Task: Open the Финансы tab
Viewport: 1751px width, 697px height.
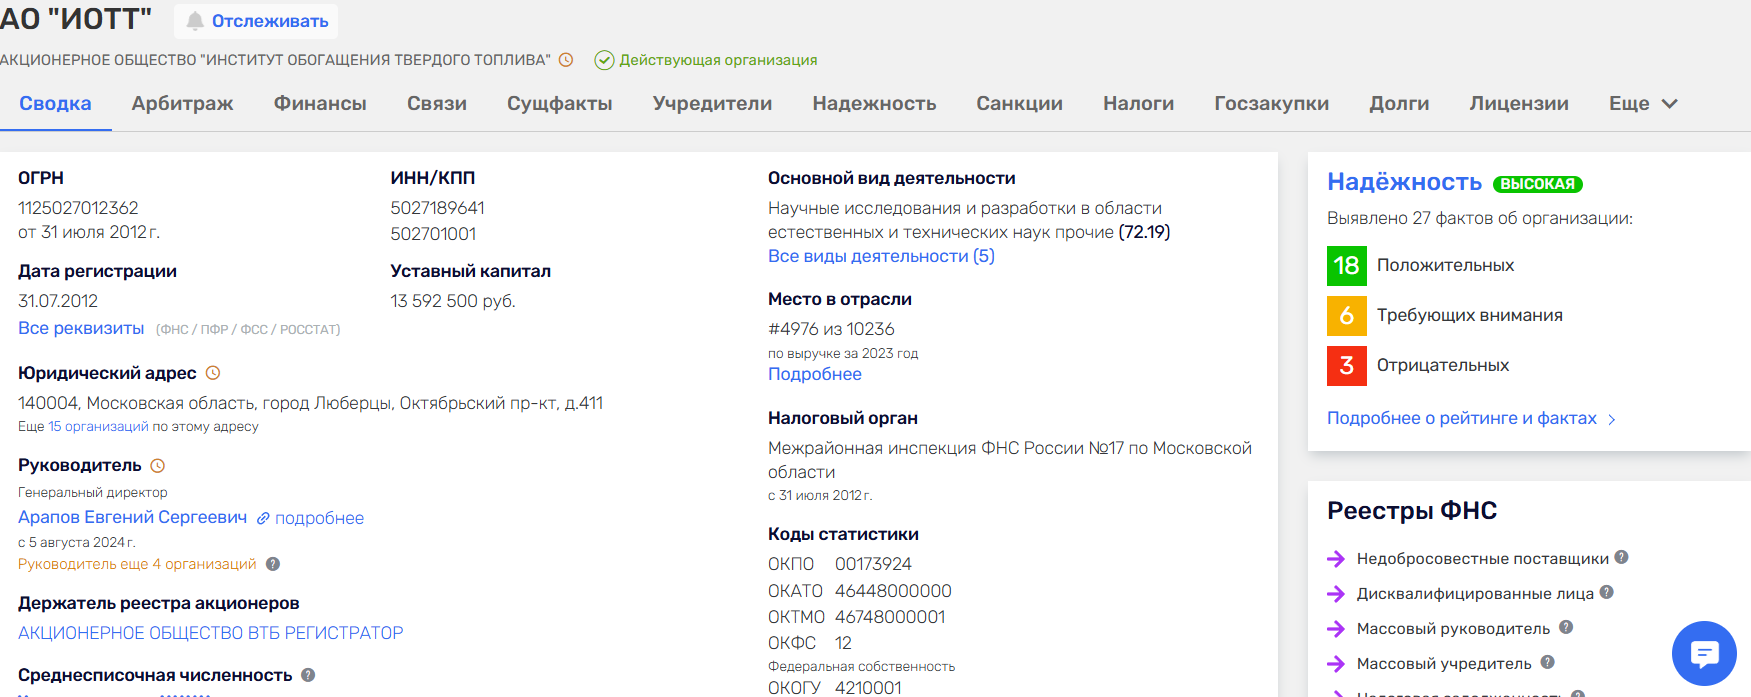Action: tap(320, 104)
